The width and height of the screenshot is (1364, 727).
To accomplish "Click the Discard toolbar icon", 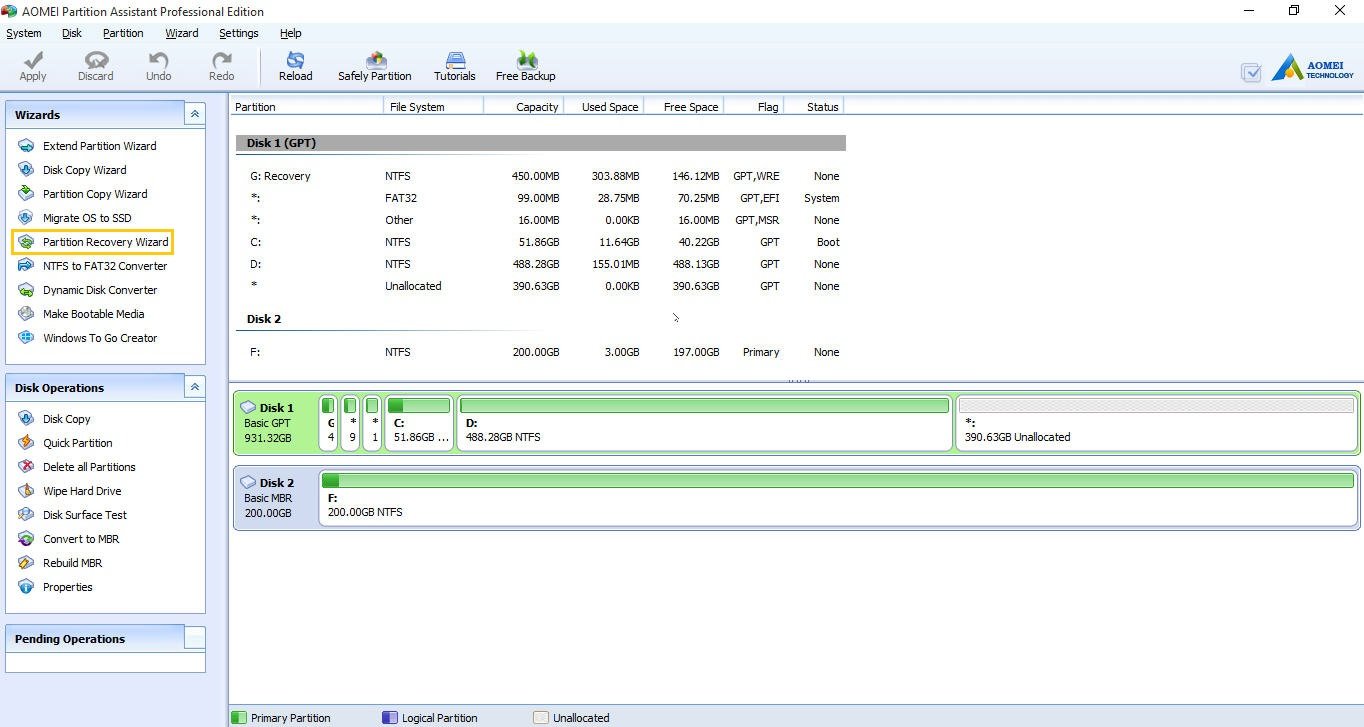I will click(x=96, y=61).
